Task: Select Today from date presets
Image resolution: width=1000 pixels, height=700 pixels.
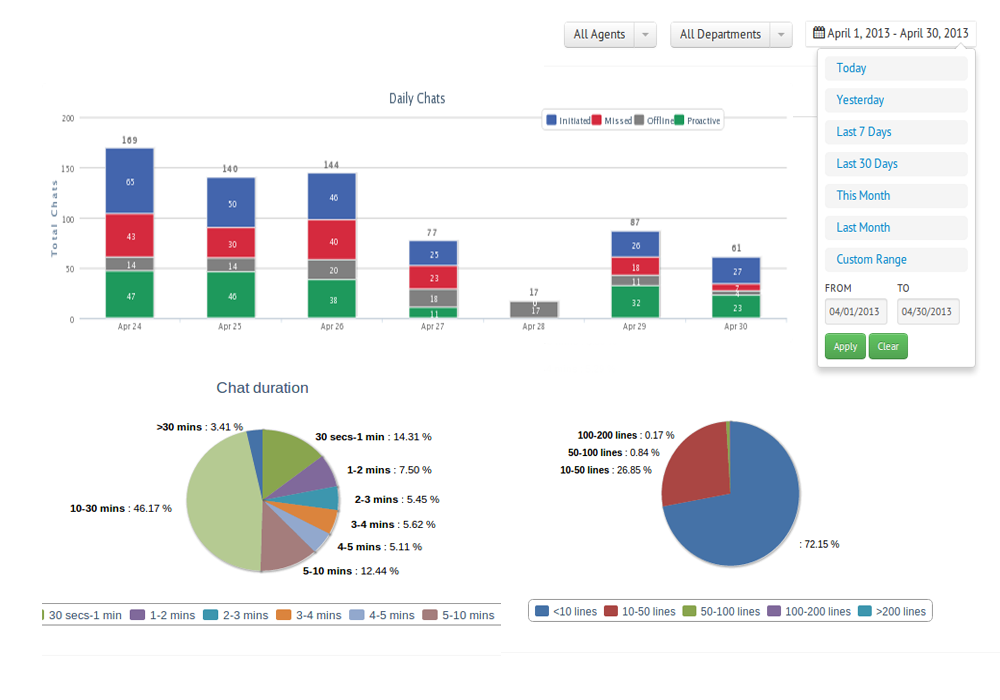Action: 896,68
